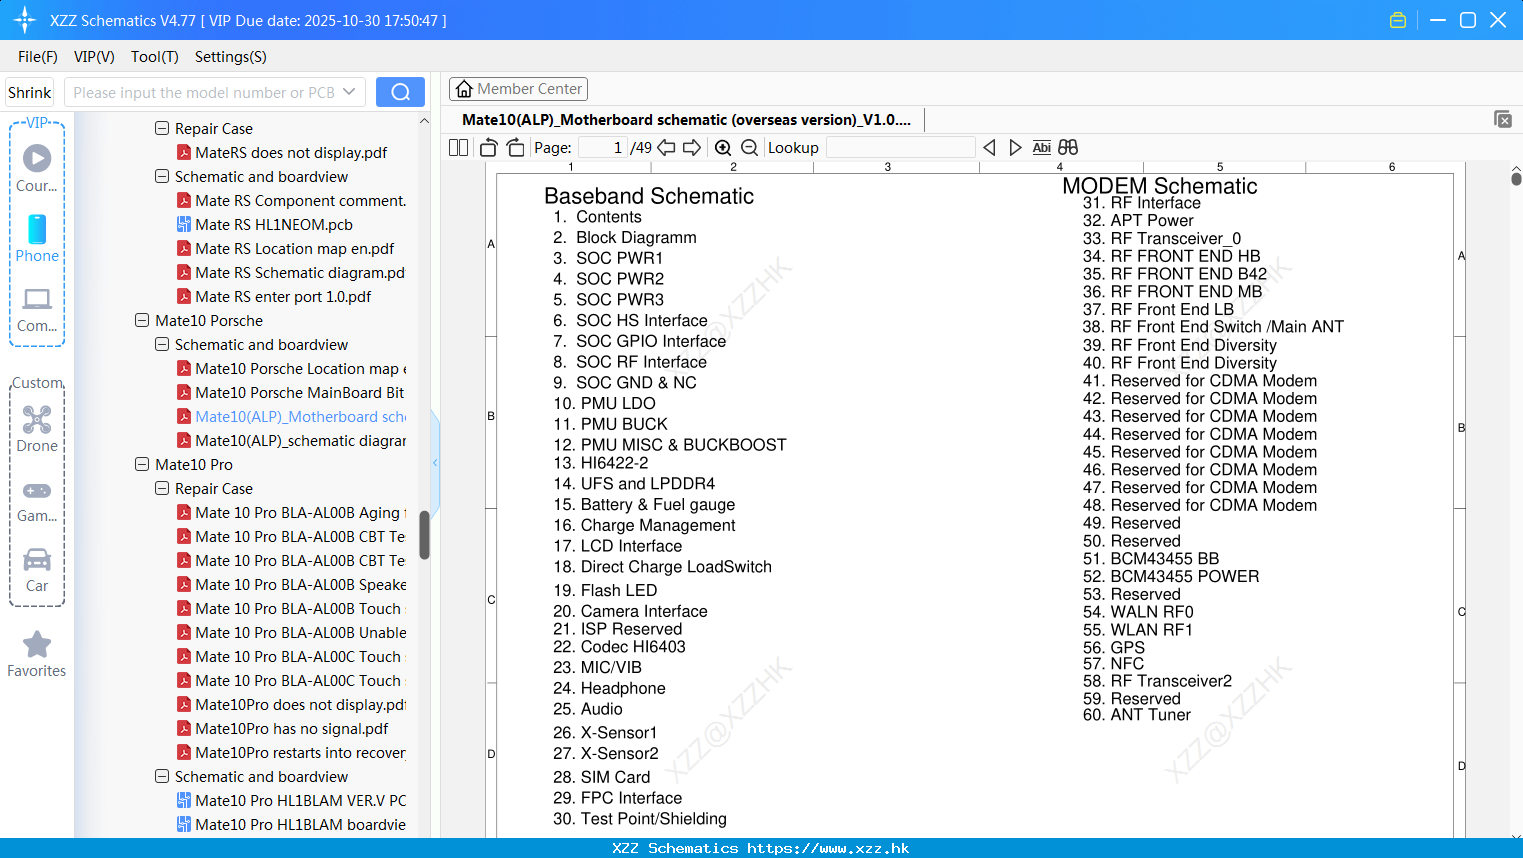
Task: Click the binoculars search icon
Action: pos(1068,147)
